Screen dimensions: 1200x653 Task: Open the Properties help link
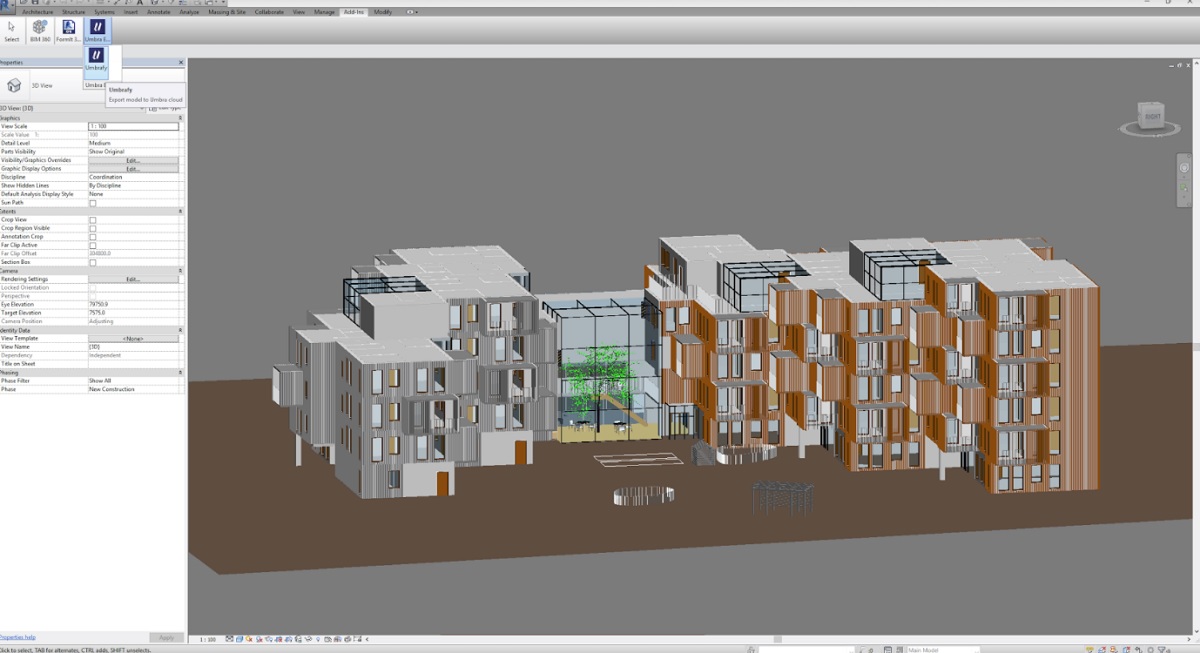tap(18, 637)
